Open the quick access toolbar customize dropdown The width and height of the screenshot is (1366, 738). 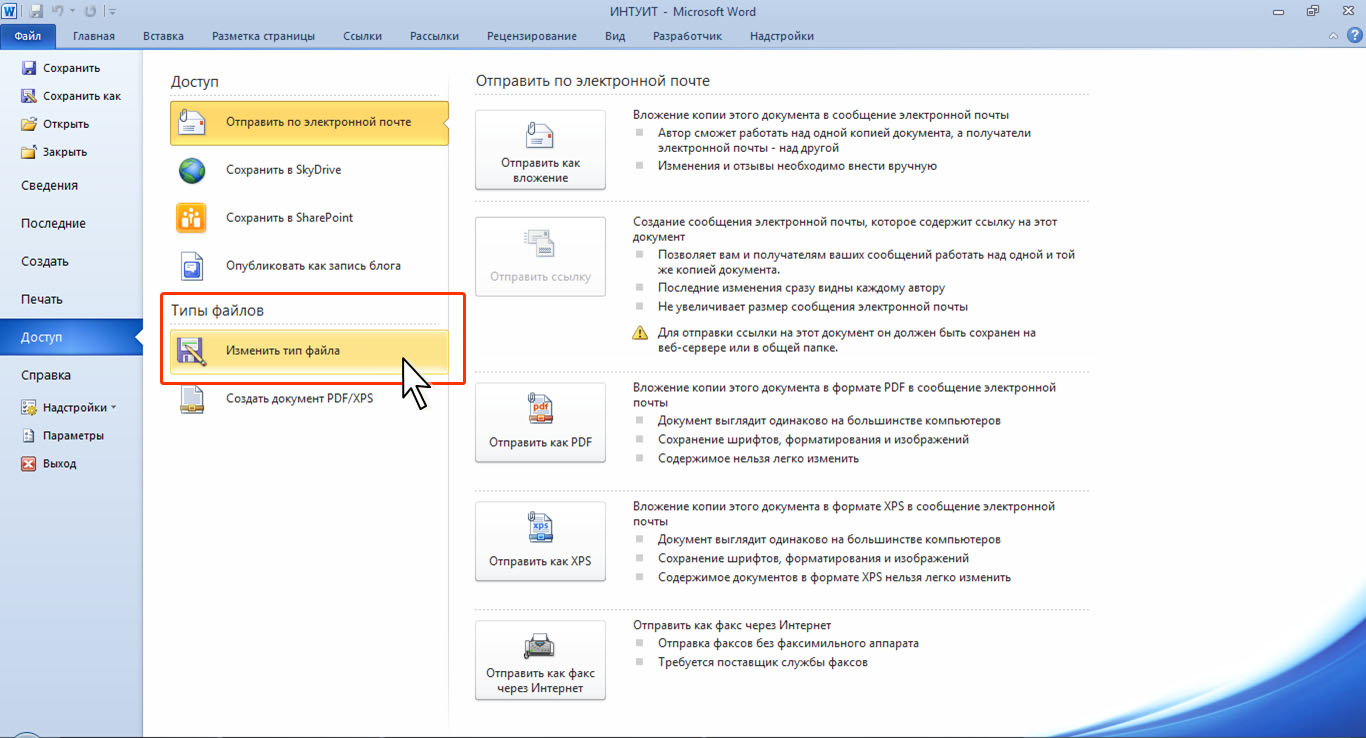pyautogui.click(x=111, y=12)
